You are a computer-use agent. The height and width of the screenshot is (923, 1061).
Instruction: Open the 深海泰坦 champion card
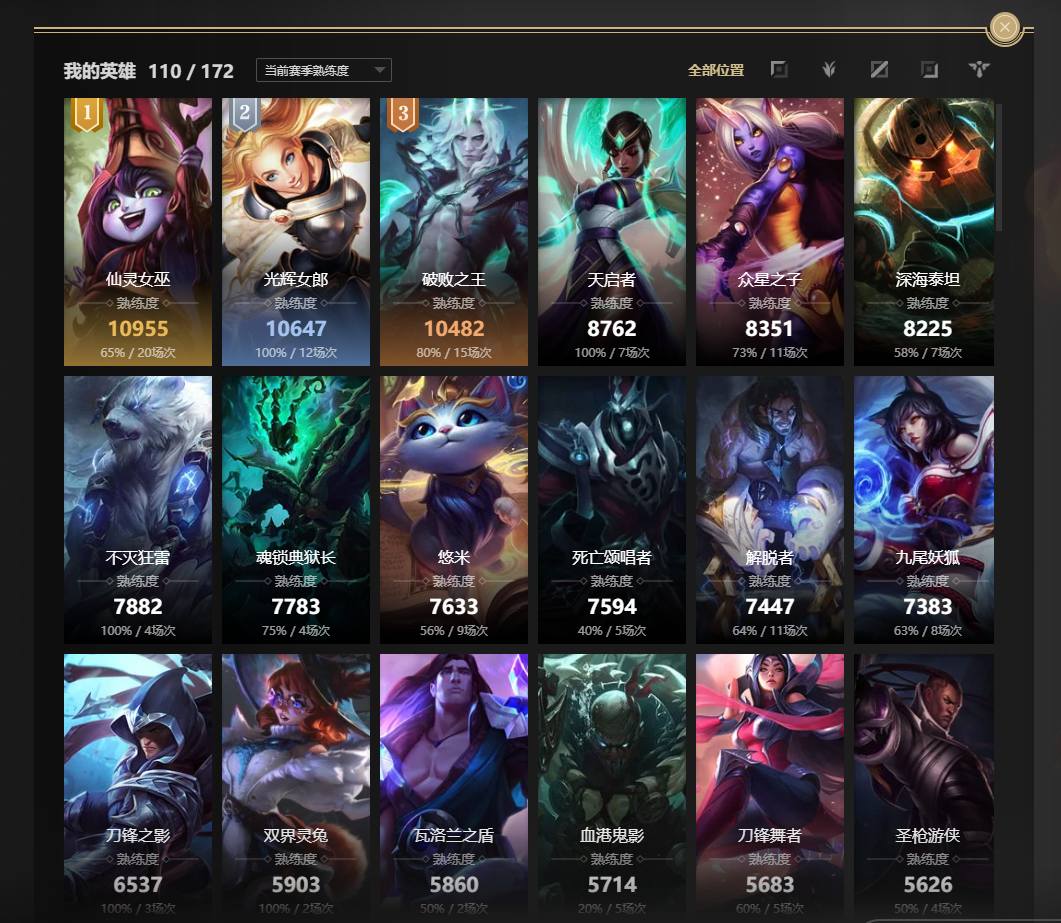[x=924, y=232]
